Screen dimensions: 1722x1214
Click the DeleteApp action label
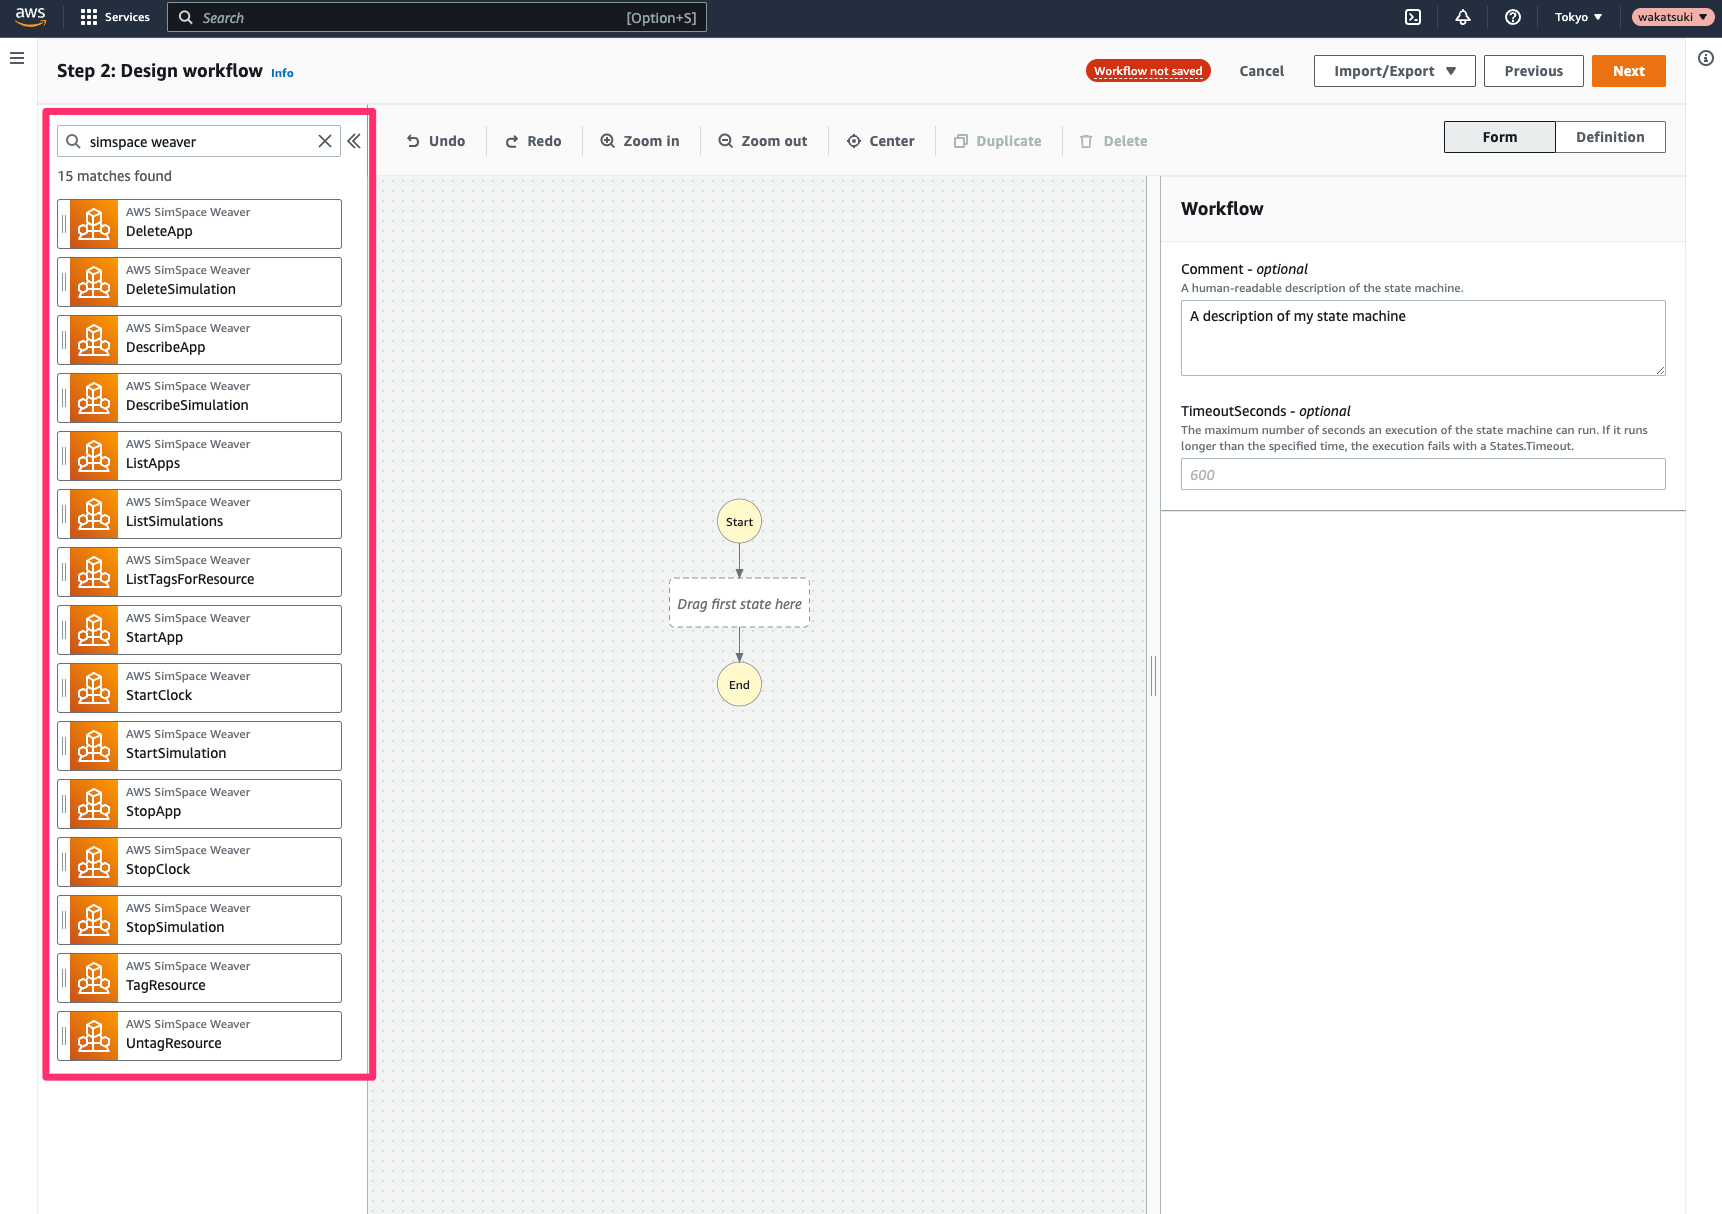(x=159, y=231)
